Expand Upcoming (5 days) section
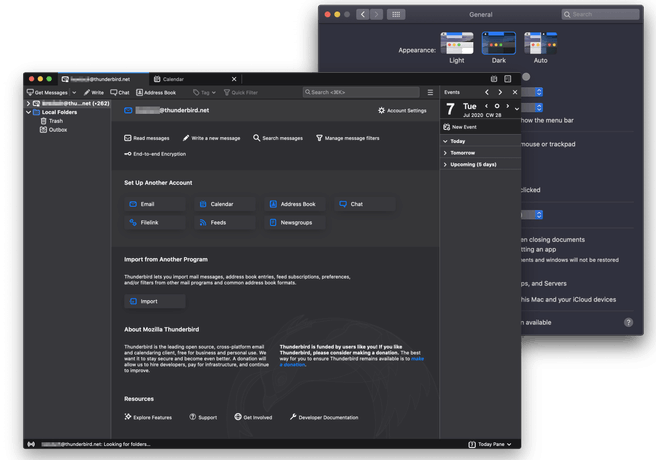Image resolution: width=656 pixels, height=460 pixels. [x=445, y=165]
